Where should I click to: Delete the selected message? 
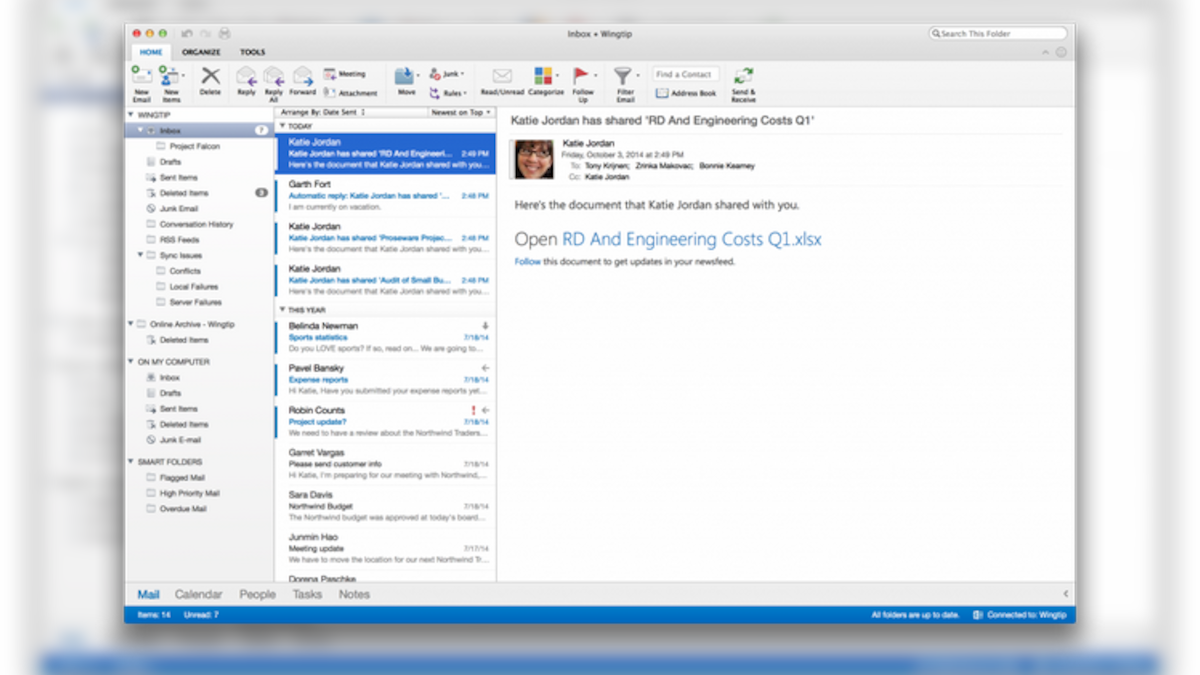[x=210, y=80]
